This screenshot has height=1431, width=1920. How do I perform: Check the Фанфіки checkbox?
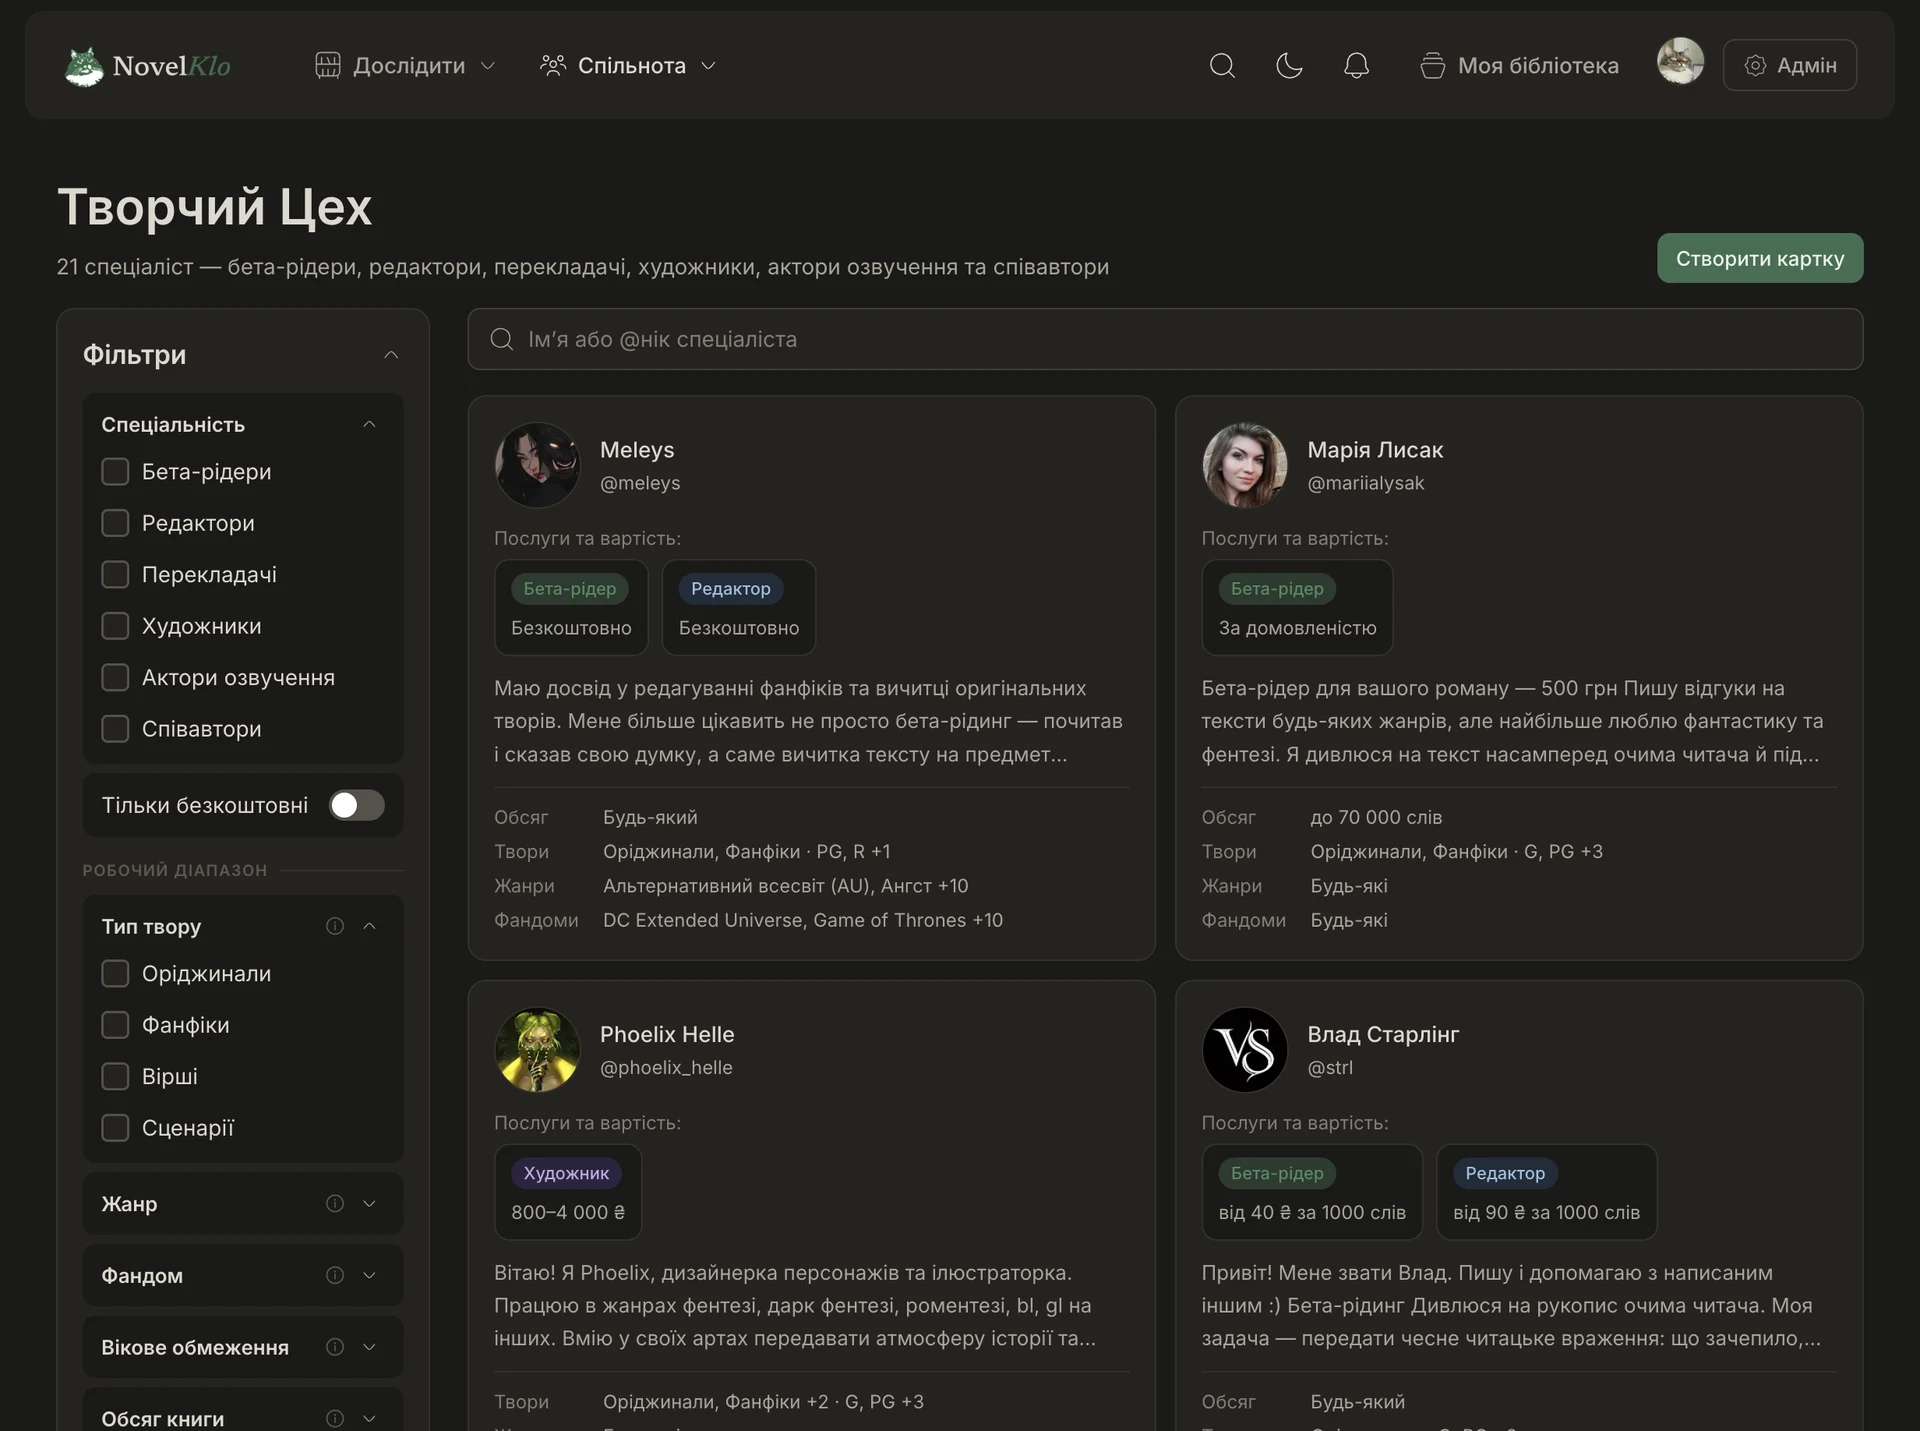115,1025
